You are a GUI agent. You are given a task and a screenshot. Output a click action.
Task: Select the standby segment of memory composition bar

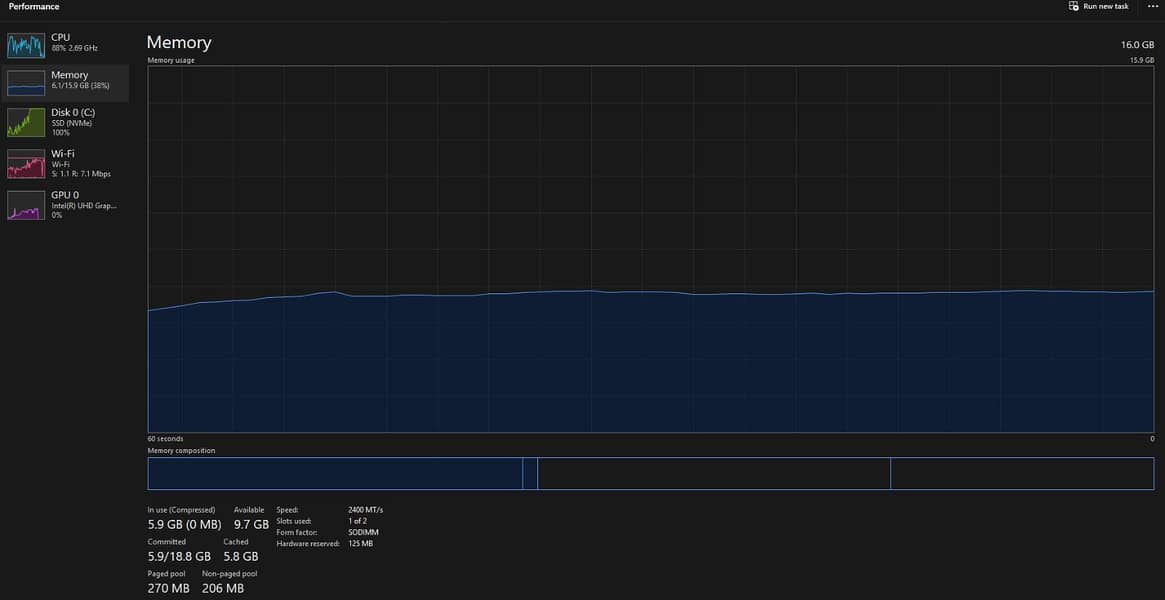pyautogui.click(x=713, y=474)
